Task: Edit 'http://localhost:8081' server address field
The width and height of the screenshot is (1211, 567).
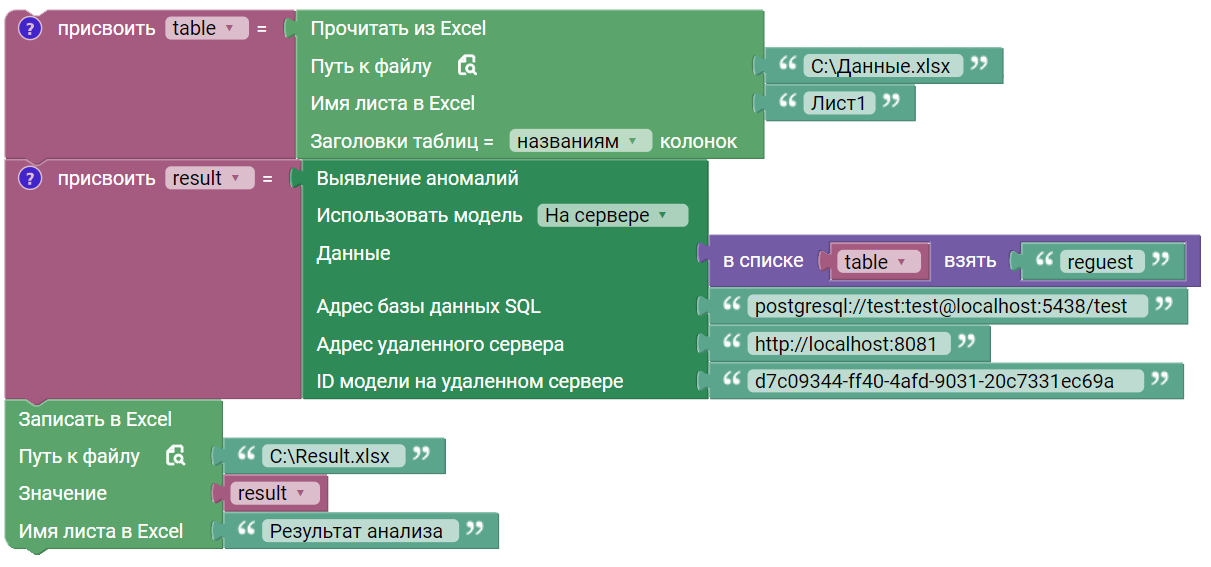Action: click(x=849, y=344)
